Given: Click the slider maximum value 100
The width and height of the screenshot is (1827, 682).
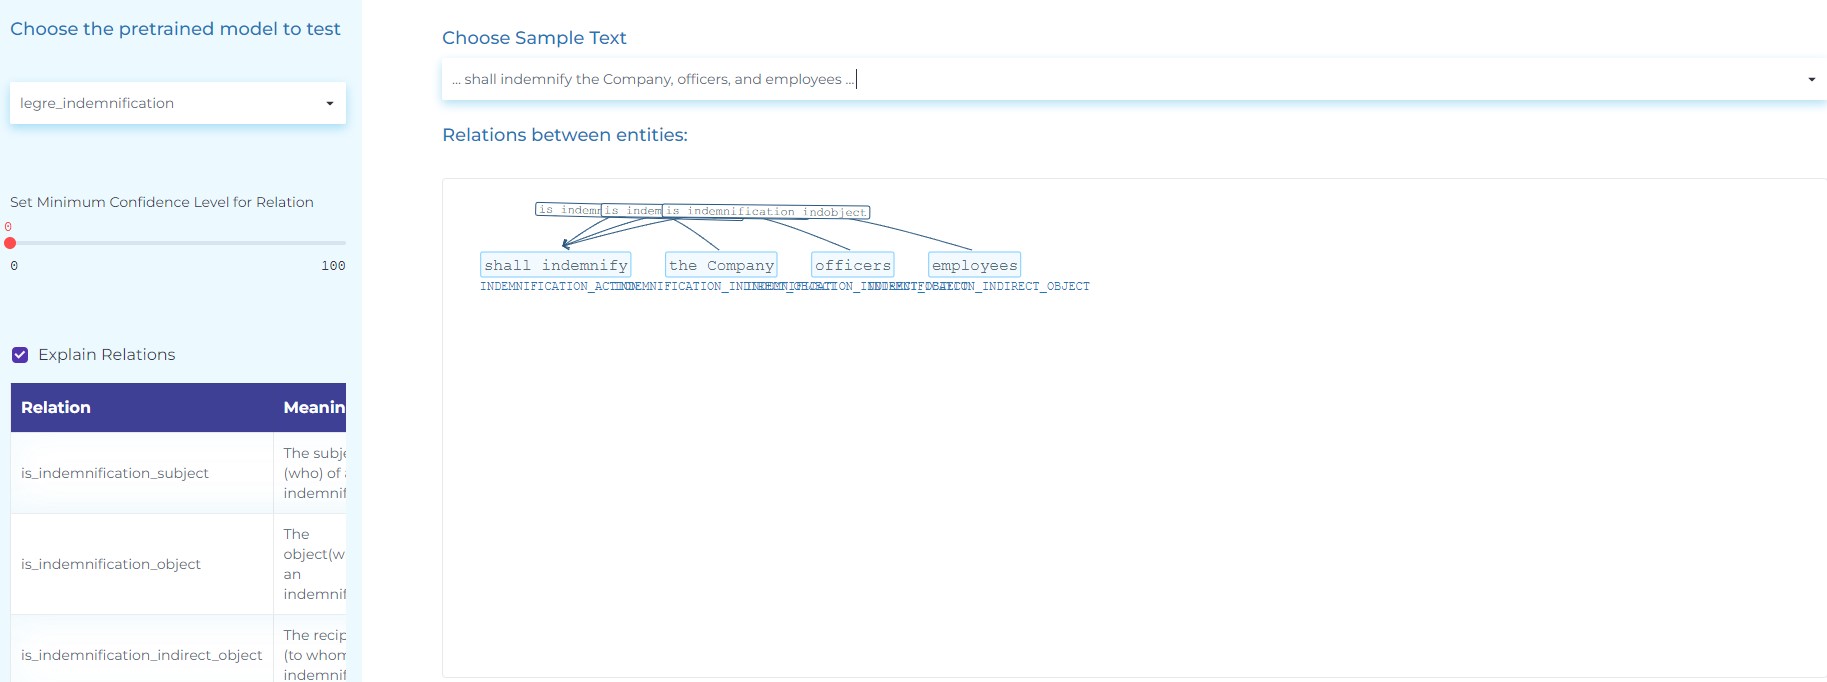Looking at the screenshot, I should coord(333,266).
